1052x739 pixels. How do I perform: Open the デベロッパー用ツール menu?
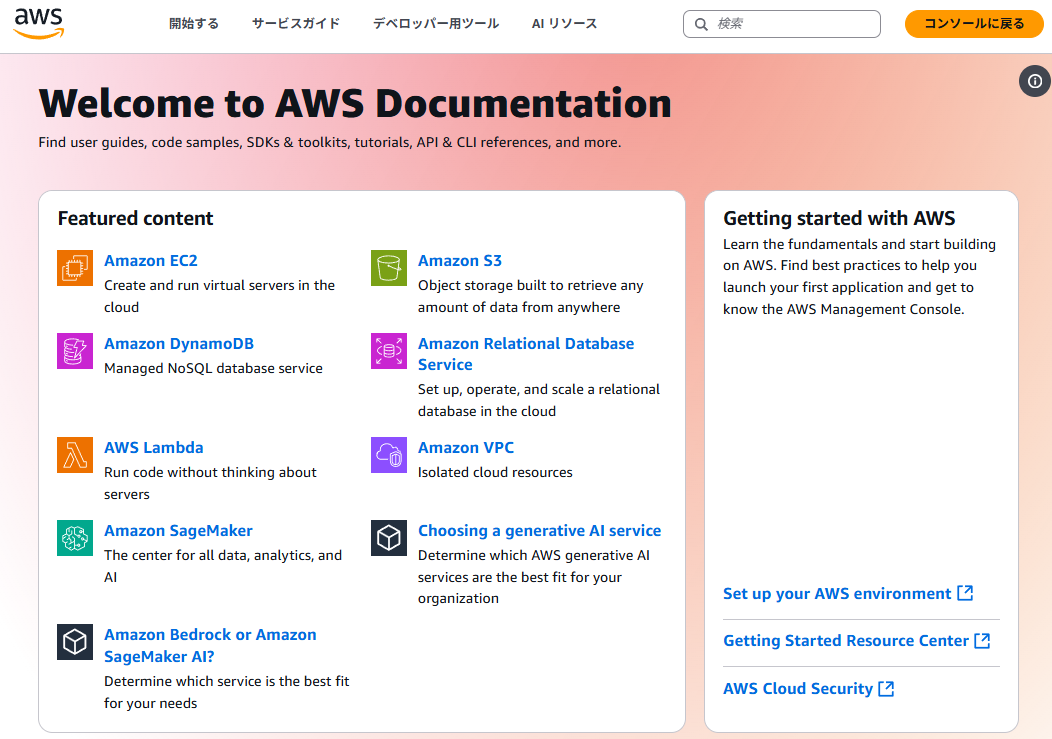(x=436, y=23)
